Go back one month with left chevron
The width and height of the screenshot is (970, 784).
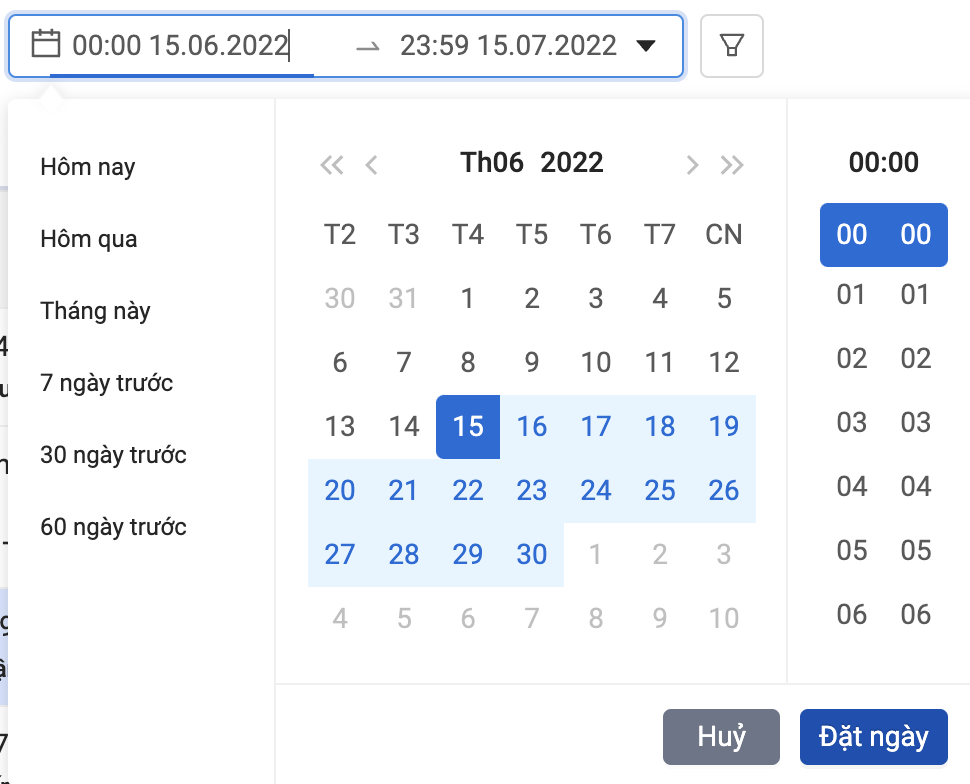pos(371,163)
